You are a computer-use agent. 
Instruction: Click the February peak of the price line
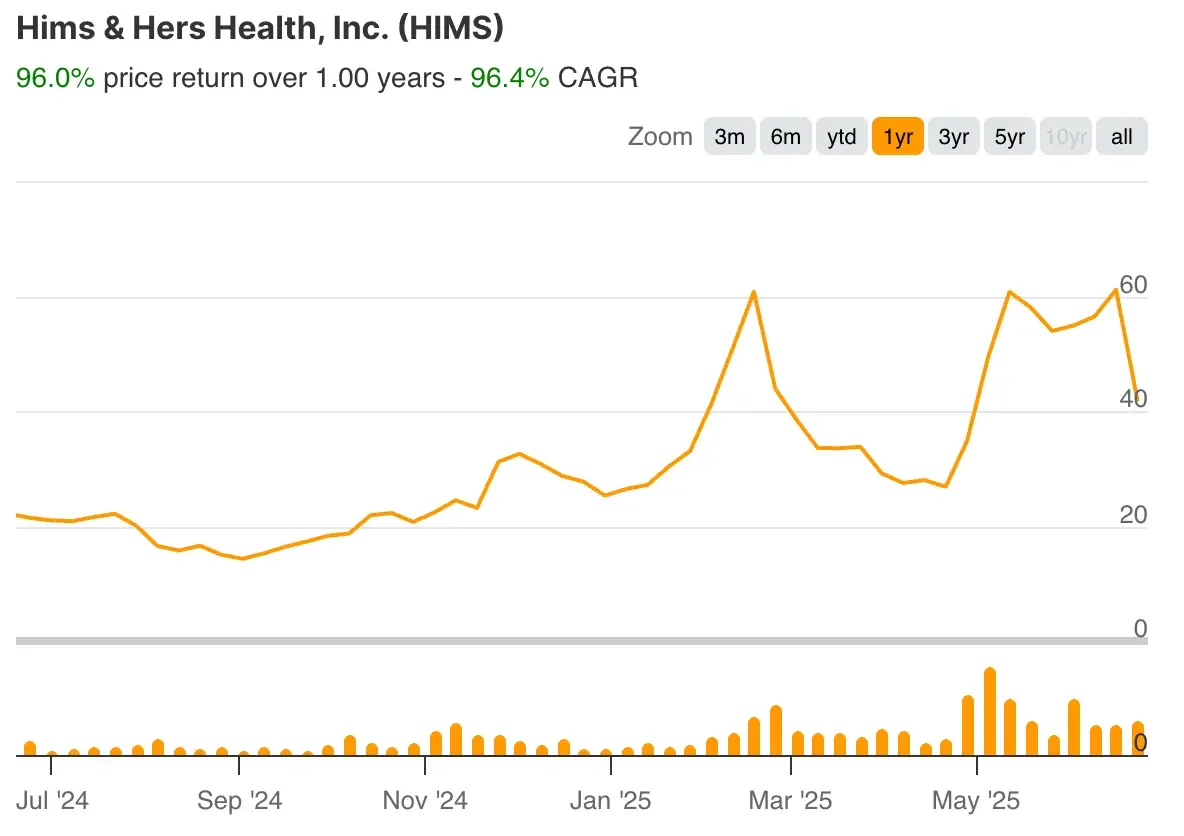755,291
